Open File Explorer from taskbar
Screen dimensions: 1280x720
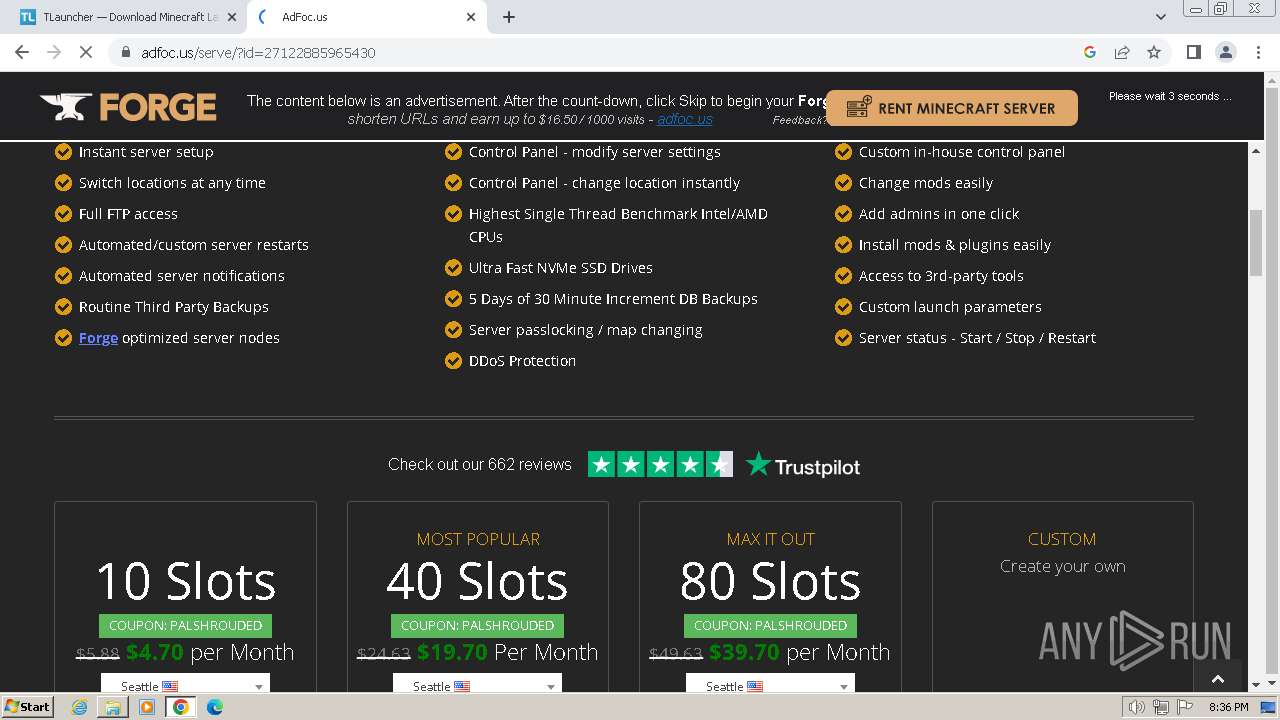tap(113, 707)
